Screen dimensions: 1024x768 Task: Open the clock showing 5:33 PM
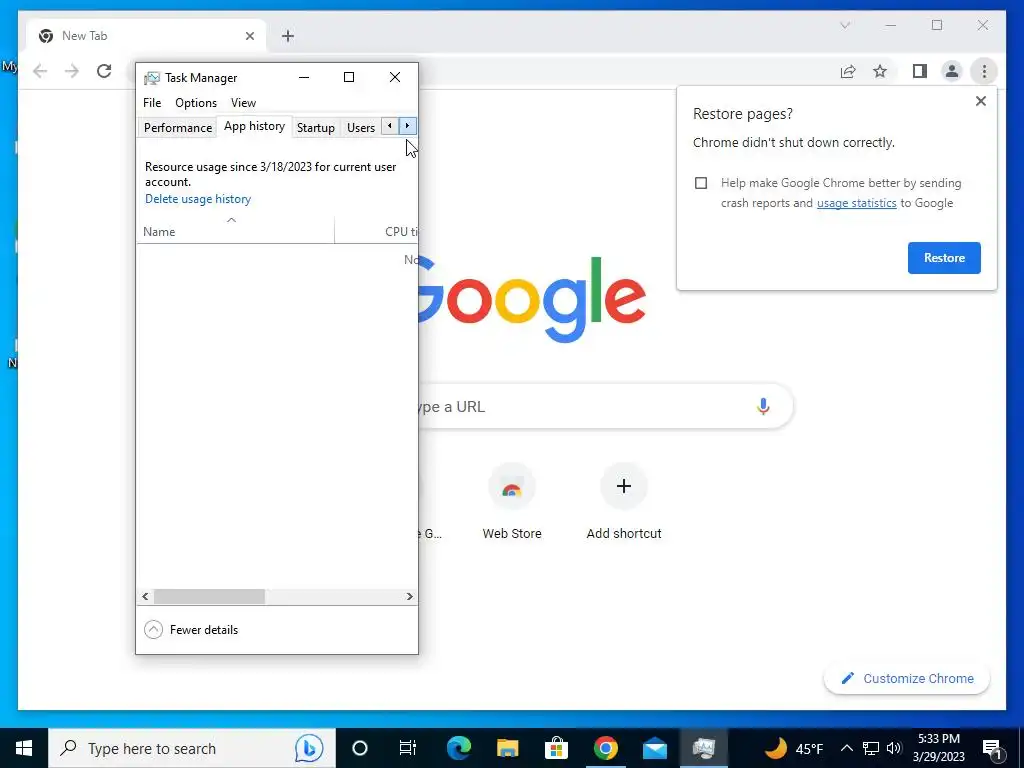coord(938,748)
